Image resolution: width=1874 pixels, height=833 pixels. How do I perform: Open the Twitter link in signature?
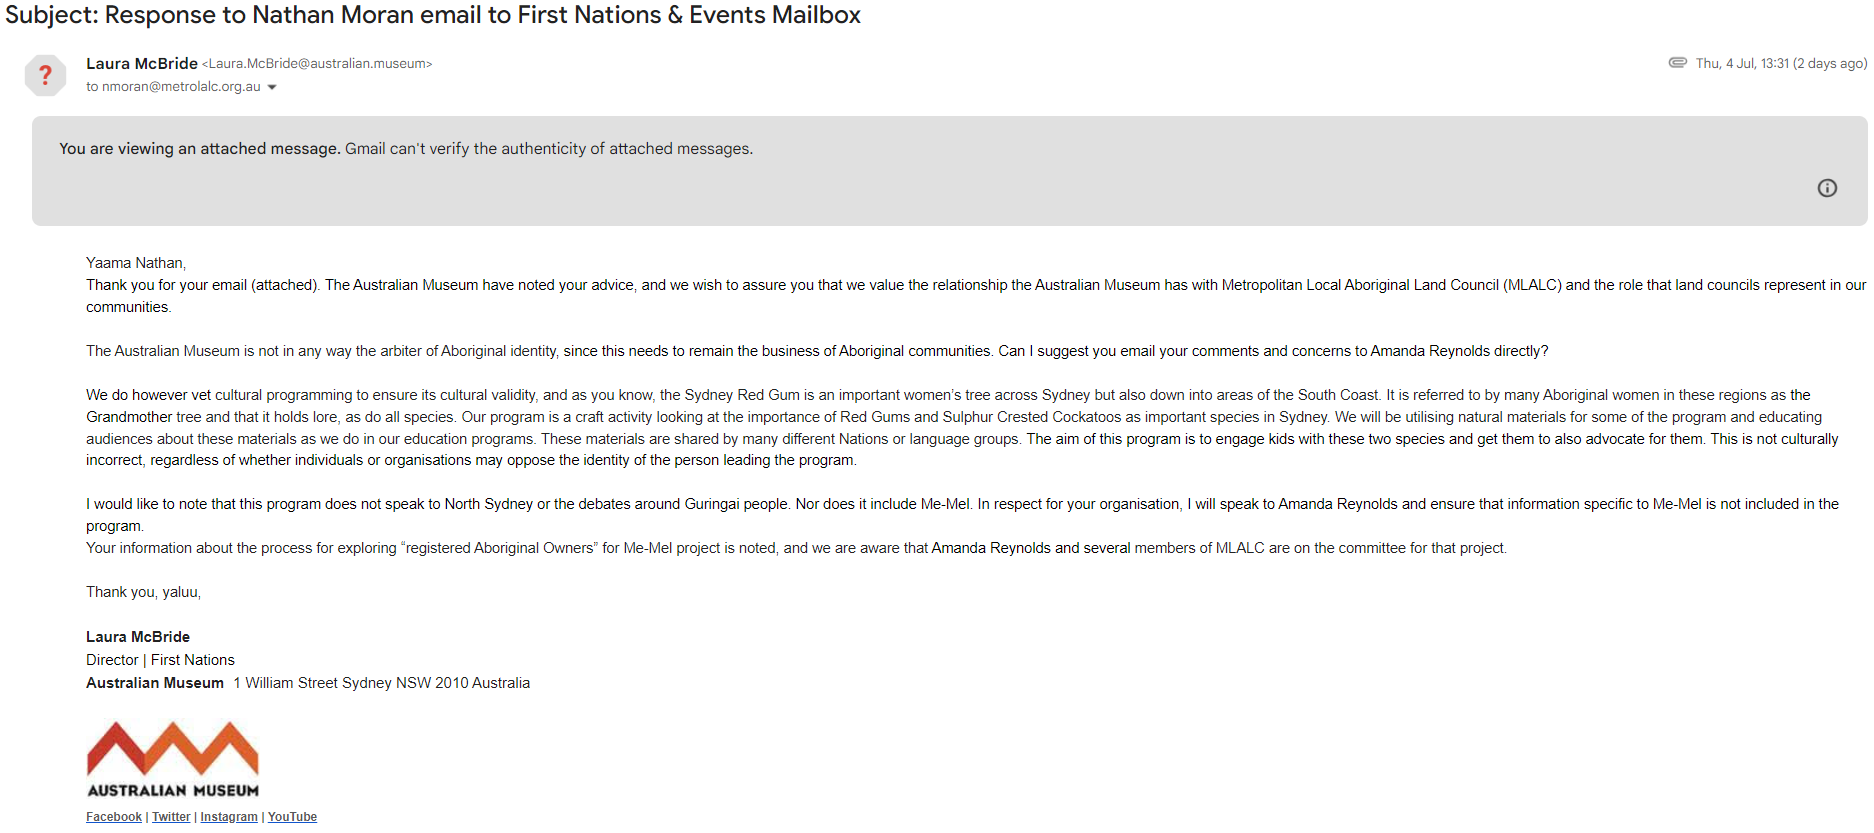tap(171, 817)
